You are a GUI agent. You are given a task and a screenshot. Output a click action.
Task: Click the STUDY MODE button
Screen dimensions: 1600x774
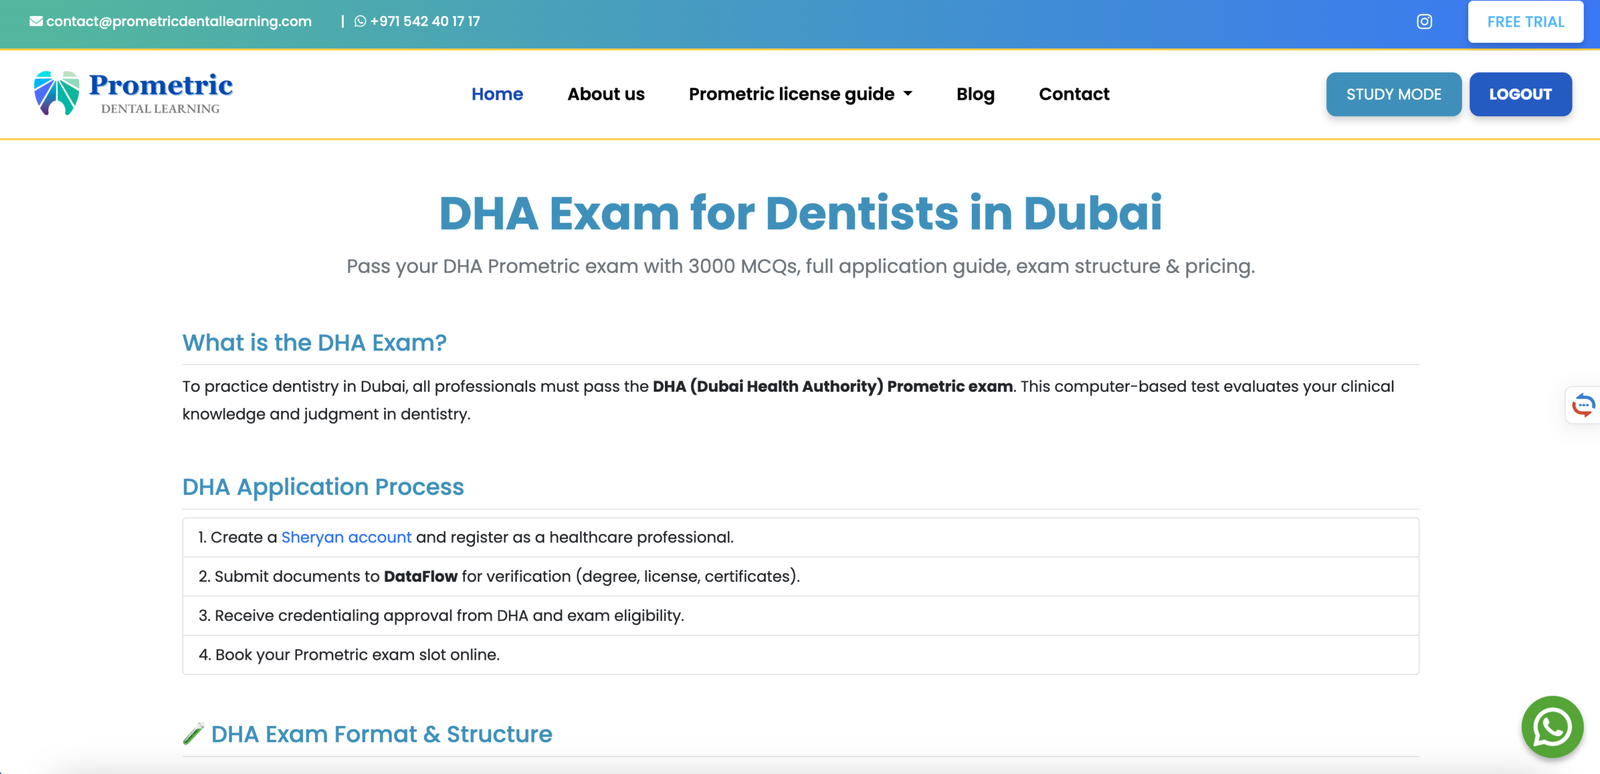(1393, 94)
